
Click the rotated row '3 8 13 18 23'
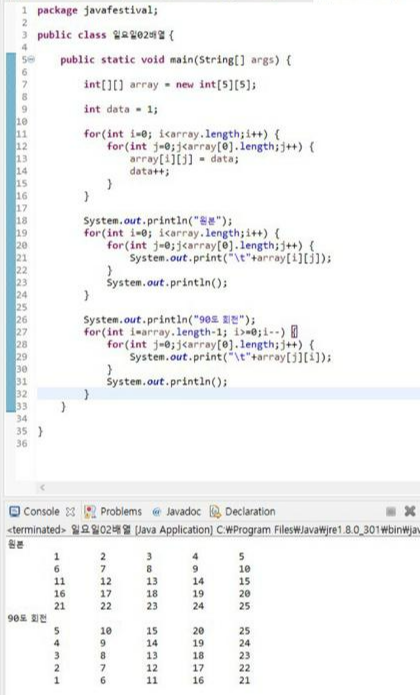pos(152,656)
